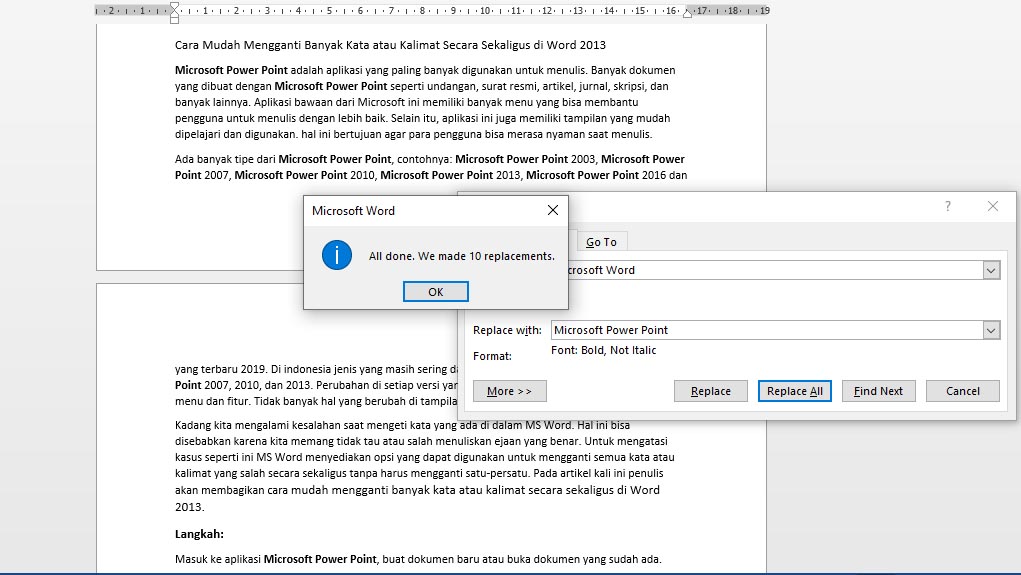
Task: Click OK in the Microsoft Word message
Action: [435, 292]
